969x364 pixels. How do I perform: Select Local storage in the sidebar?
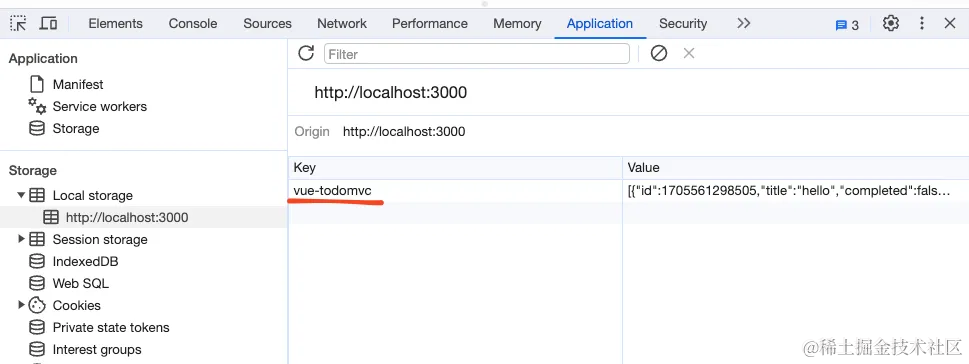pyautogui.click(x=93, y=195)
